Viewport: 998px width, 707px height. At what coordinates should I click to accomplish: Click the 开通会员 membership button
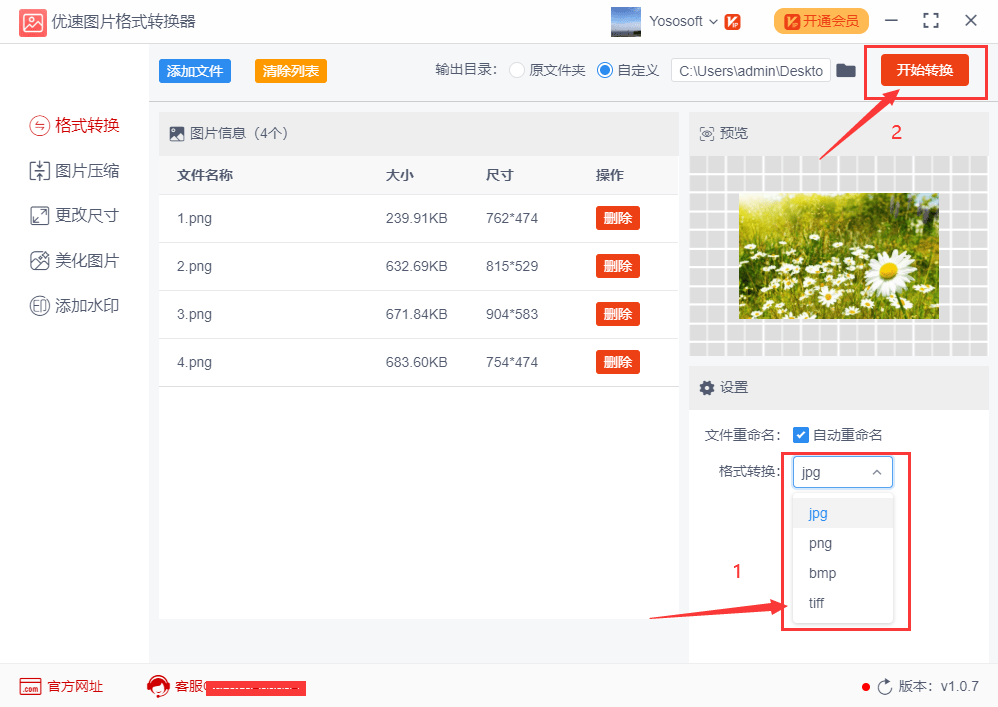(x=821, y=20)
